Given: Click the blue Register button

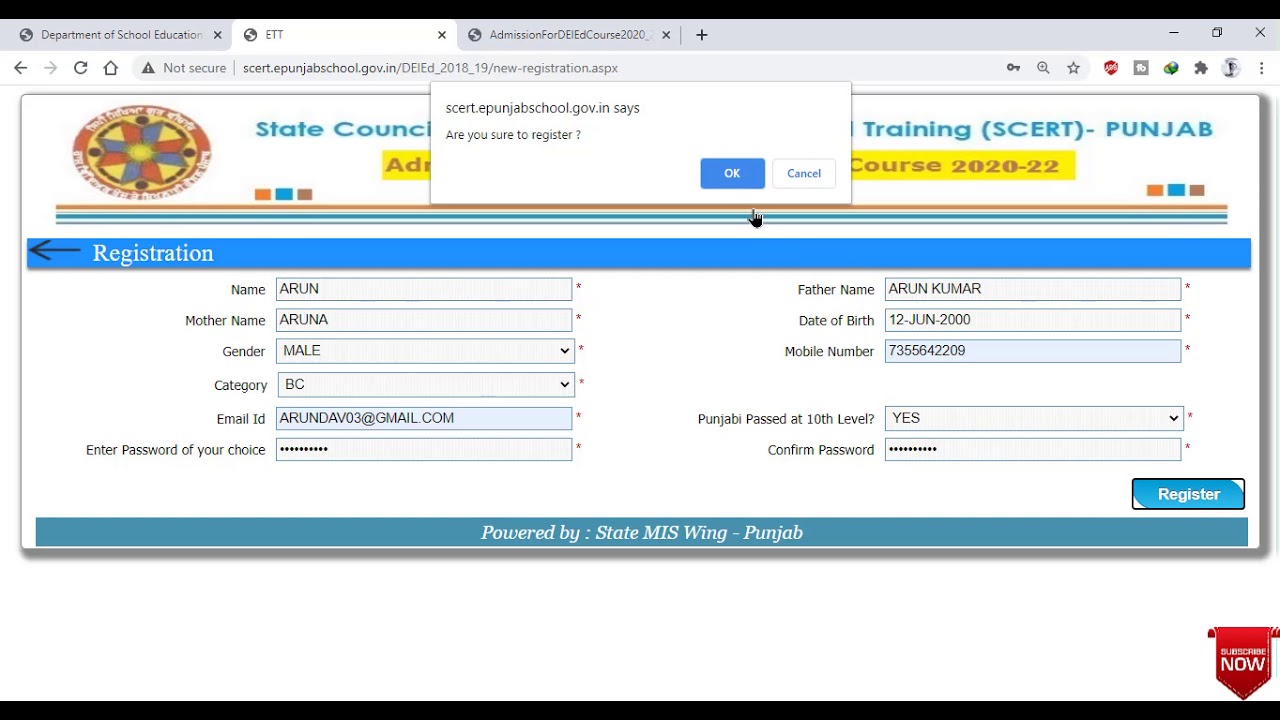Looking at the screenshot, I should coord(1188,494).
